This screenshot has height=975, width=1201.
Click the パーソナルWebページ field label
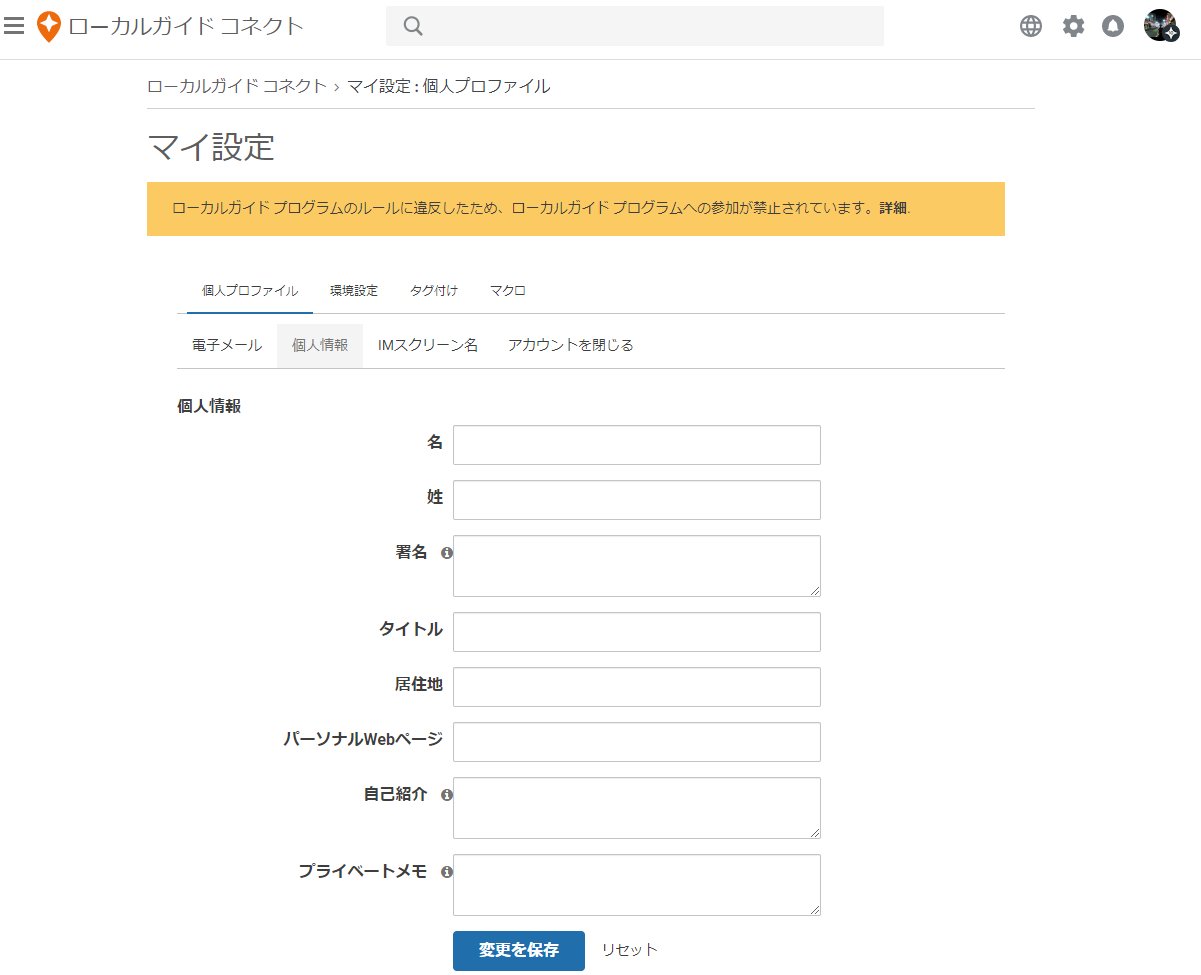click(363, 739)
